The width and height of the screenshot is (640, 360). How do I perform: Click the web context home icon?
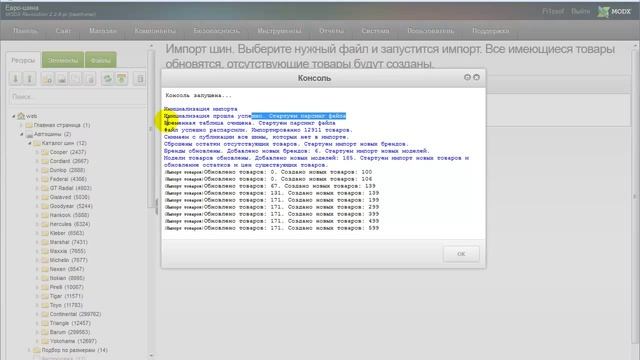[x=21, y=116]
